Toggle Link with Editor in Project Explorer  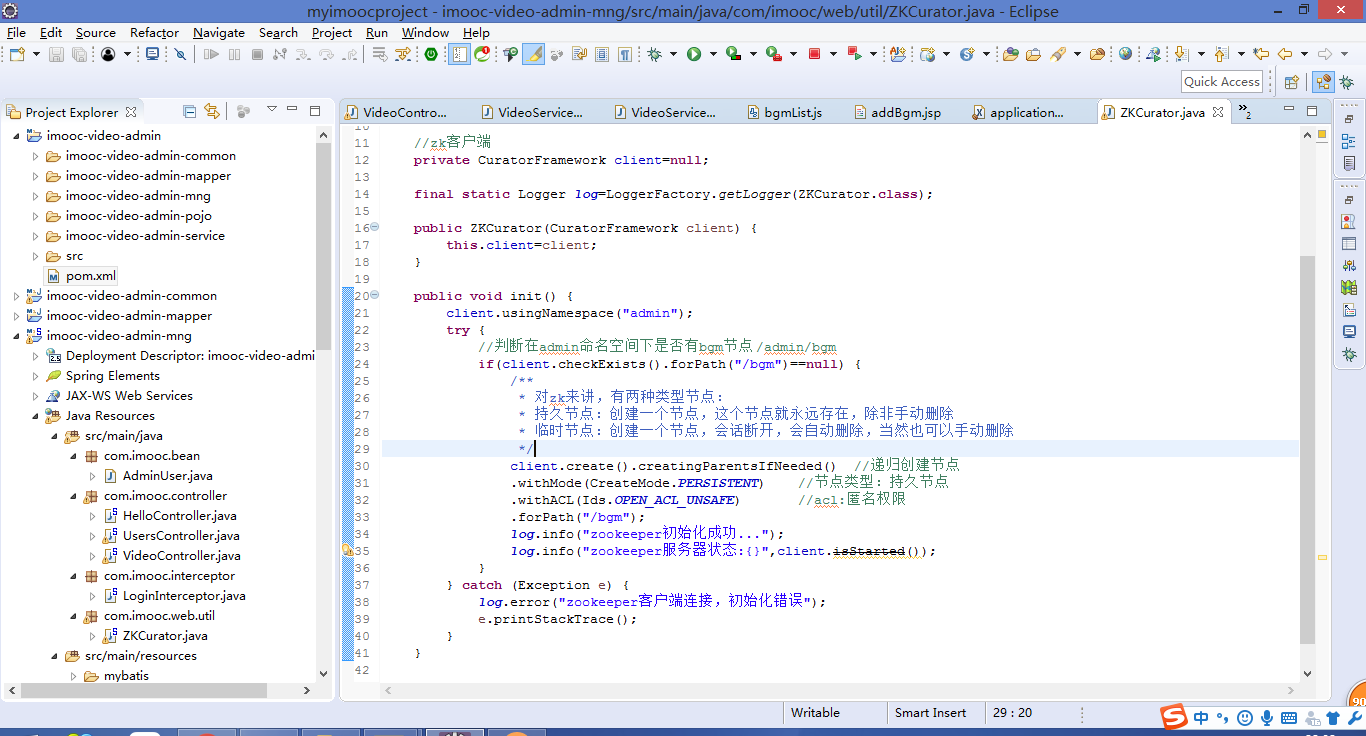click(x=211, y=111)
